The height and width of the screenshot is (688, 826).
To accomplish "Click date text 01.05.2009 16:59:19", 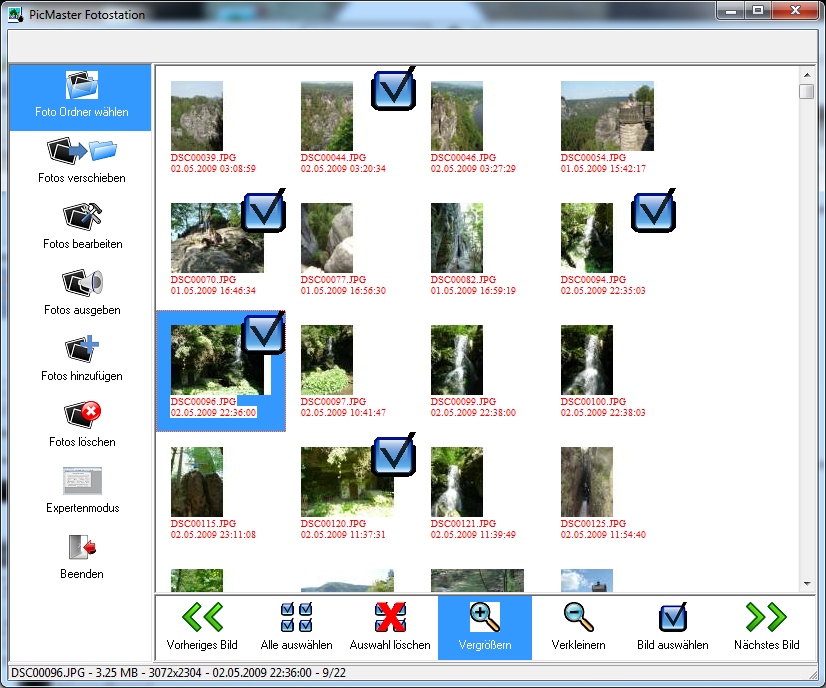I will [x=473, y=291].
